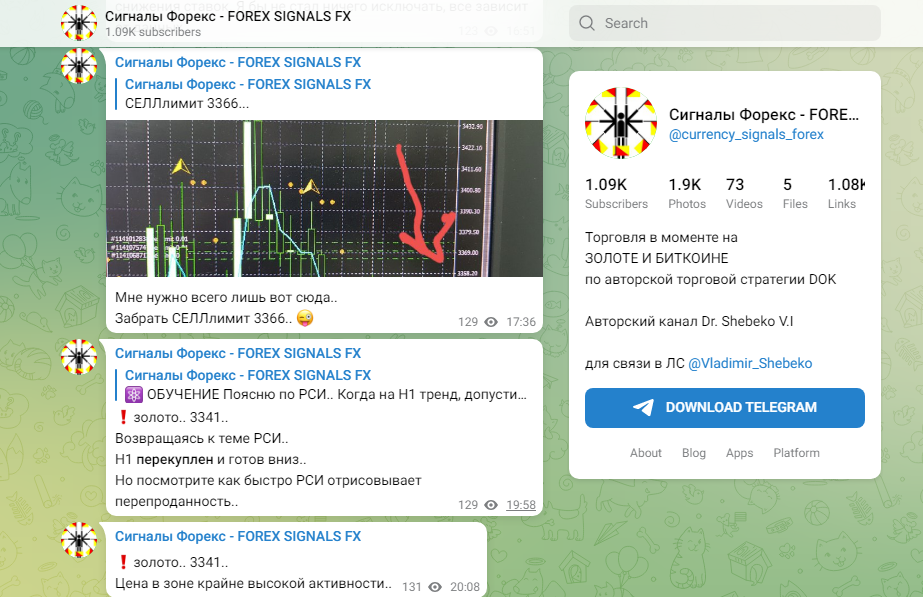Focus the Search input field
Viewport: 923px width, 597px height.
[x=725, y=23]
